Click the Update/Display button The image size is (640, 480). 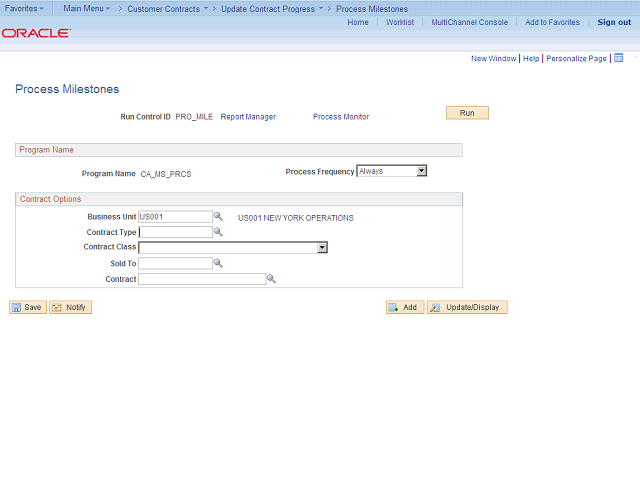click(x=467, y=307)
